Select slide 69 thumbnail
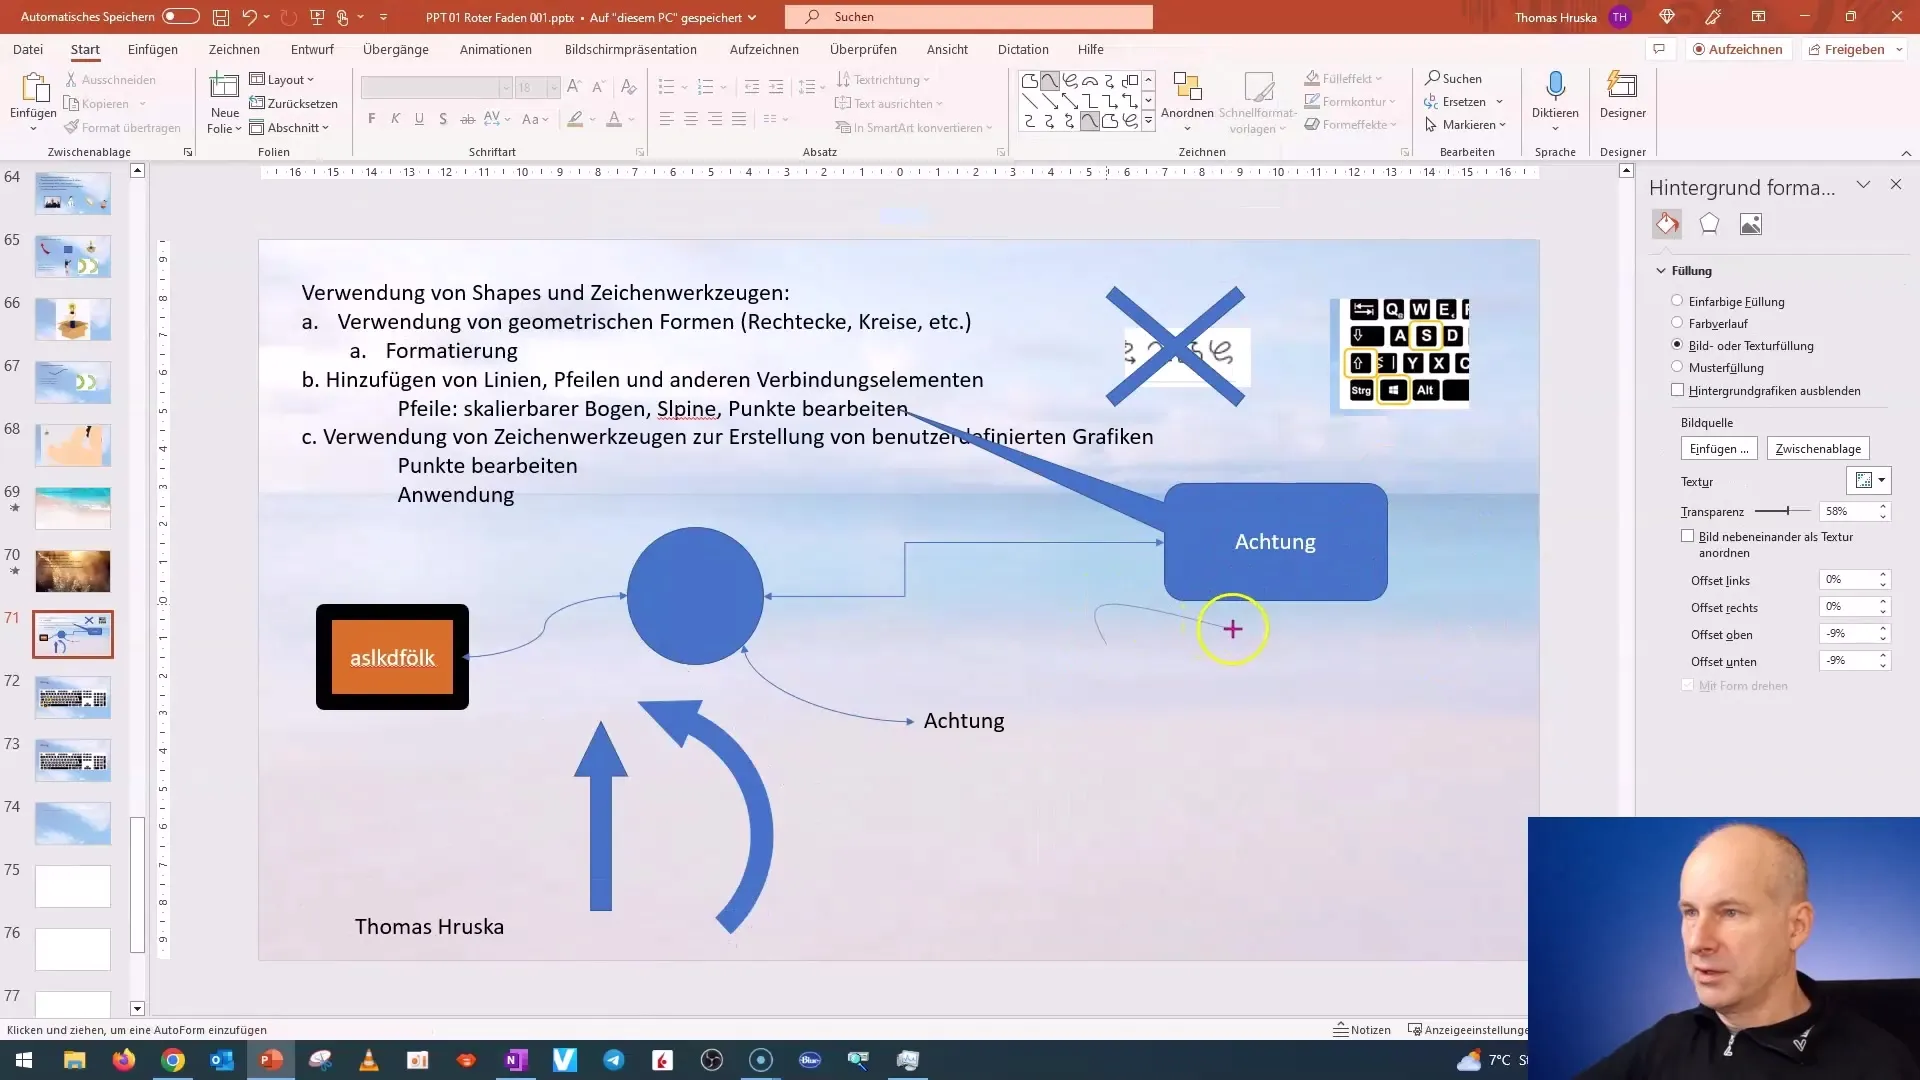This screenshot has height=1080, width=1920. pos(73,508)
